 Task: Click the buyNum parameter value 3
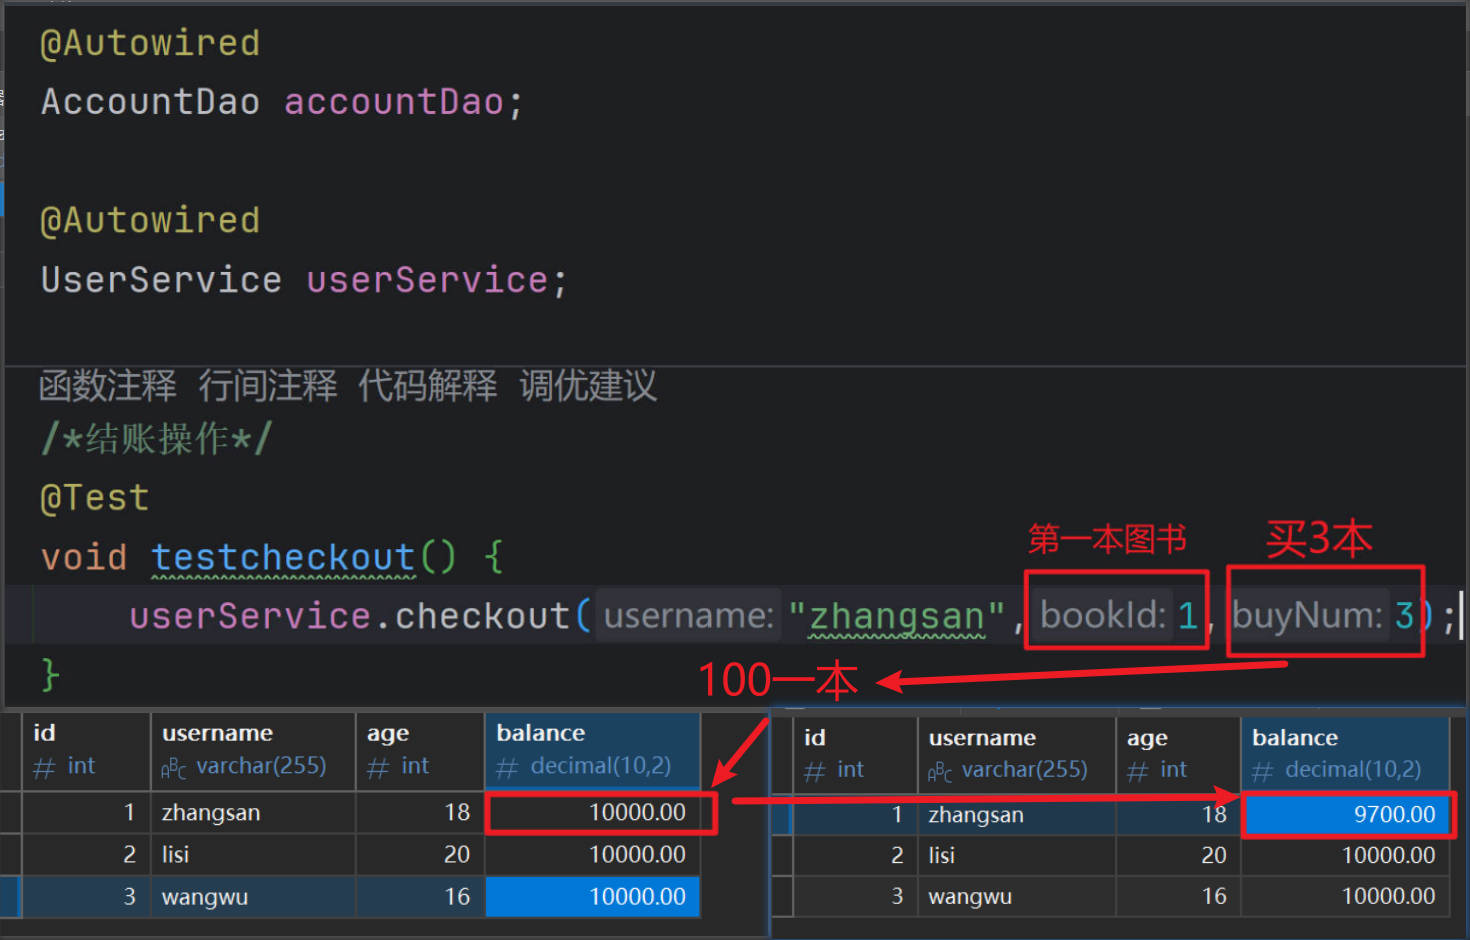click(1404, 616)
